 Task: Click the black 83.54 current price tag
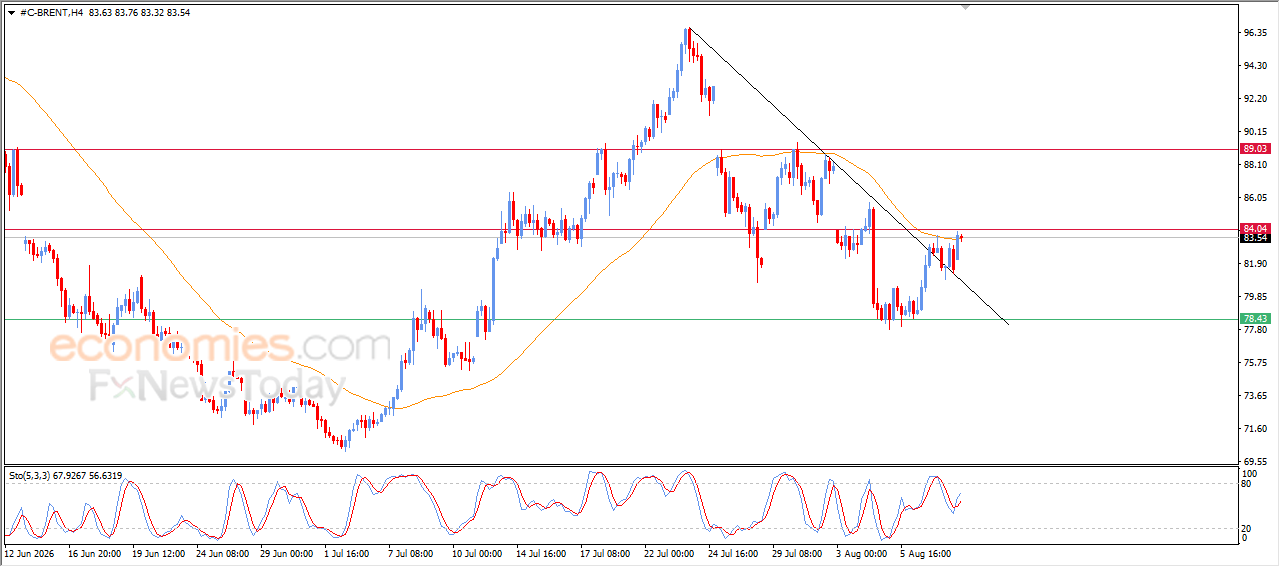point(1254,238)
